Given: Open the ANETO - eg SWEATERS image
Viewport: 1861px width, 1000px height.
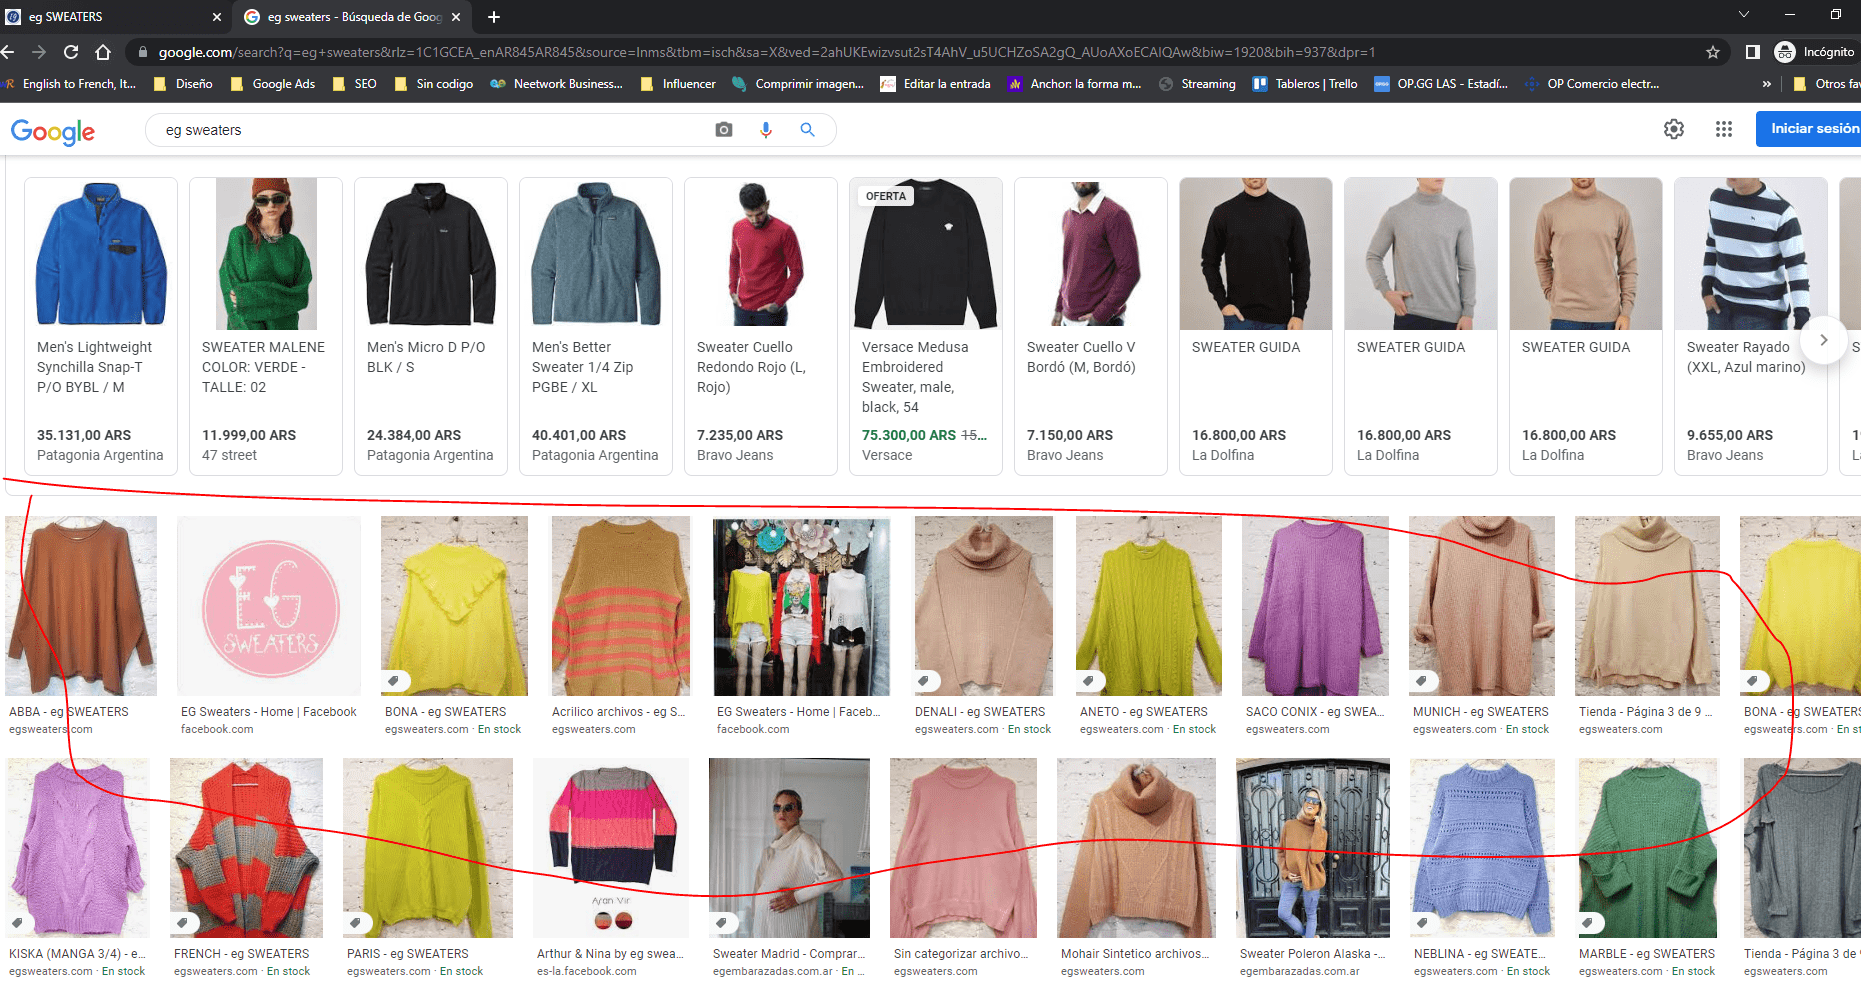Looking at the screenshot, I should tap(1149, 606).
